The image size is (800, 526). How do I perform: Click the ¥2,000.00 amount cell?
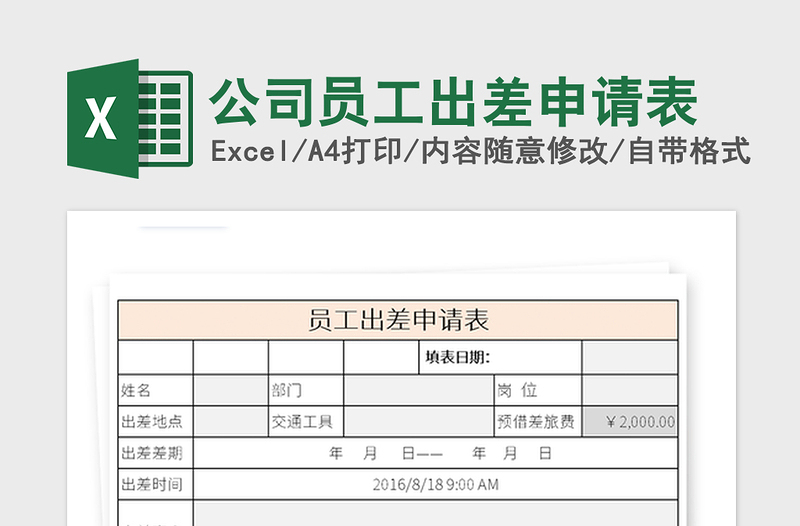tap(630, 422)
